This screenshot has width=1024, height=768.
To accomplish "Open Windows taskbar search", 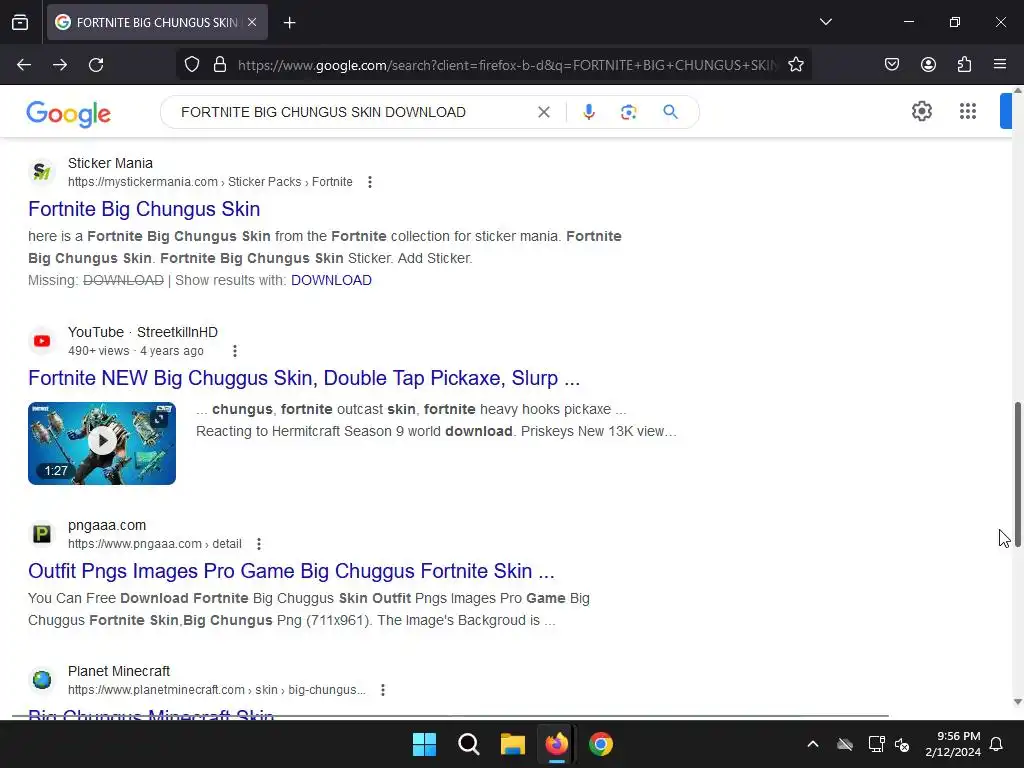I will pyautogui.click(x=469, y=744).
